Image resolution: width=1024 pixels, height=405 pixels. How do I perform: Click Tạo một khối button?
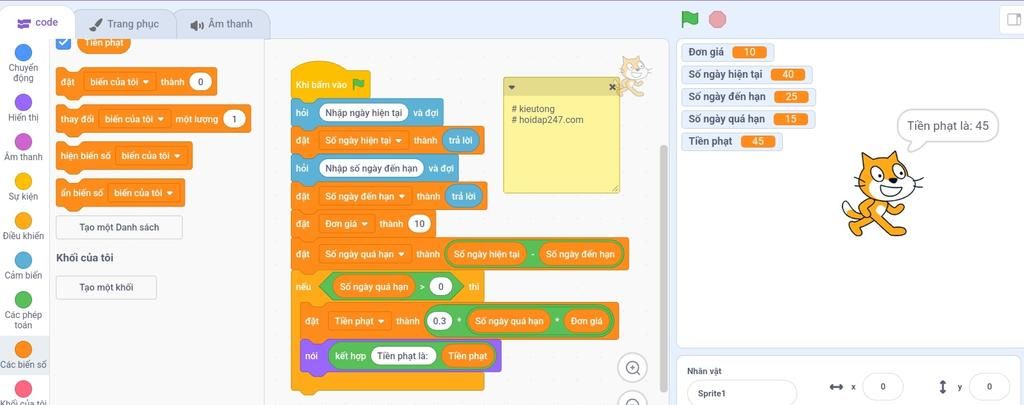coord(106,287)
